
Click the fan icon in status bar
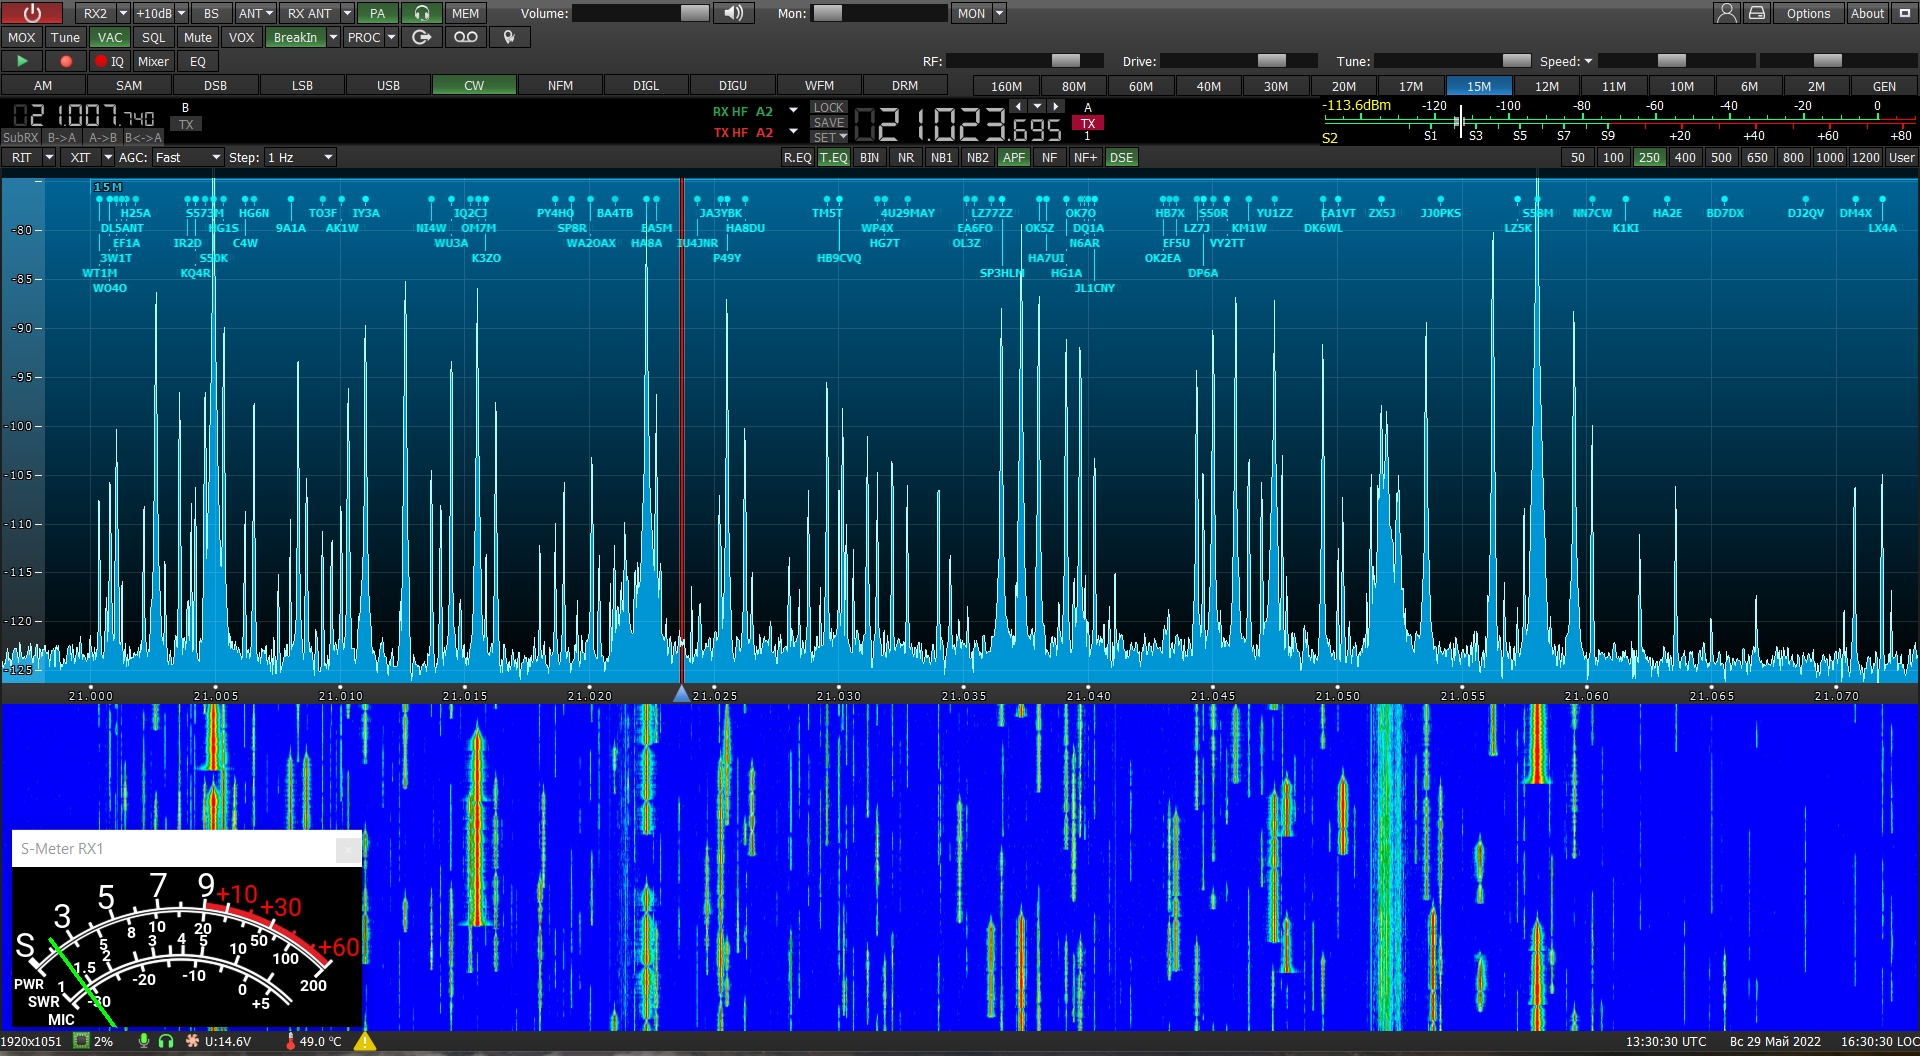coord(192,1041)
